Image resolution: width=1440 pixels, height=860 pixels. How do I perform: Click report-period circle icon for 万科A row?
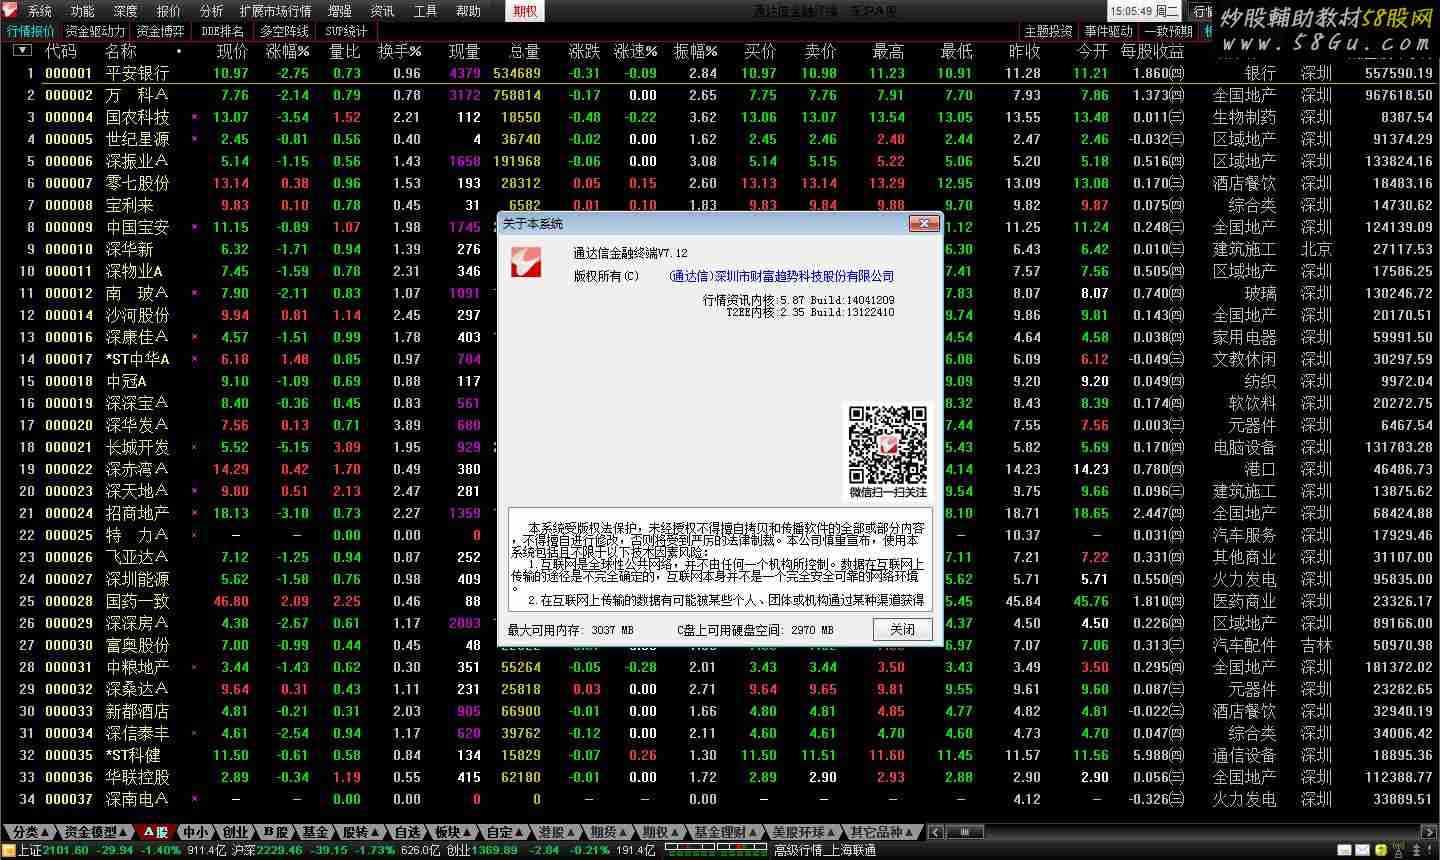coord(1177,95)
